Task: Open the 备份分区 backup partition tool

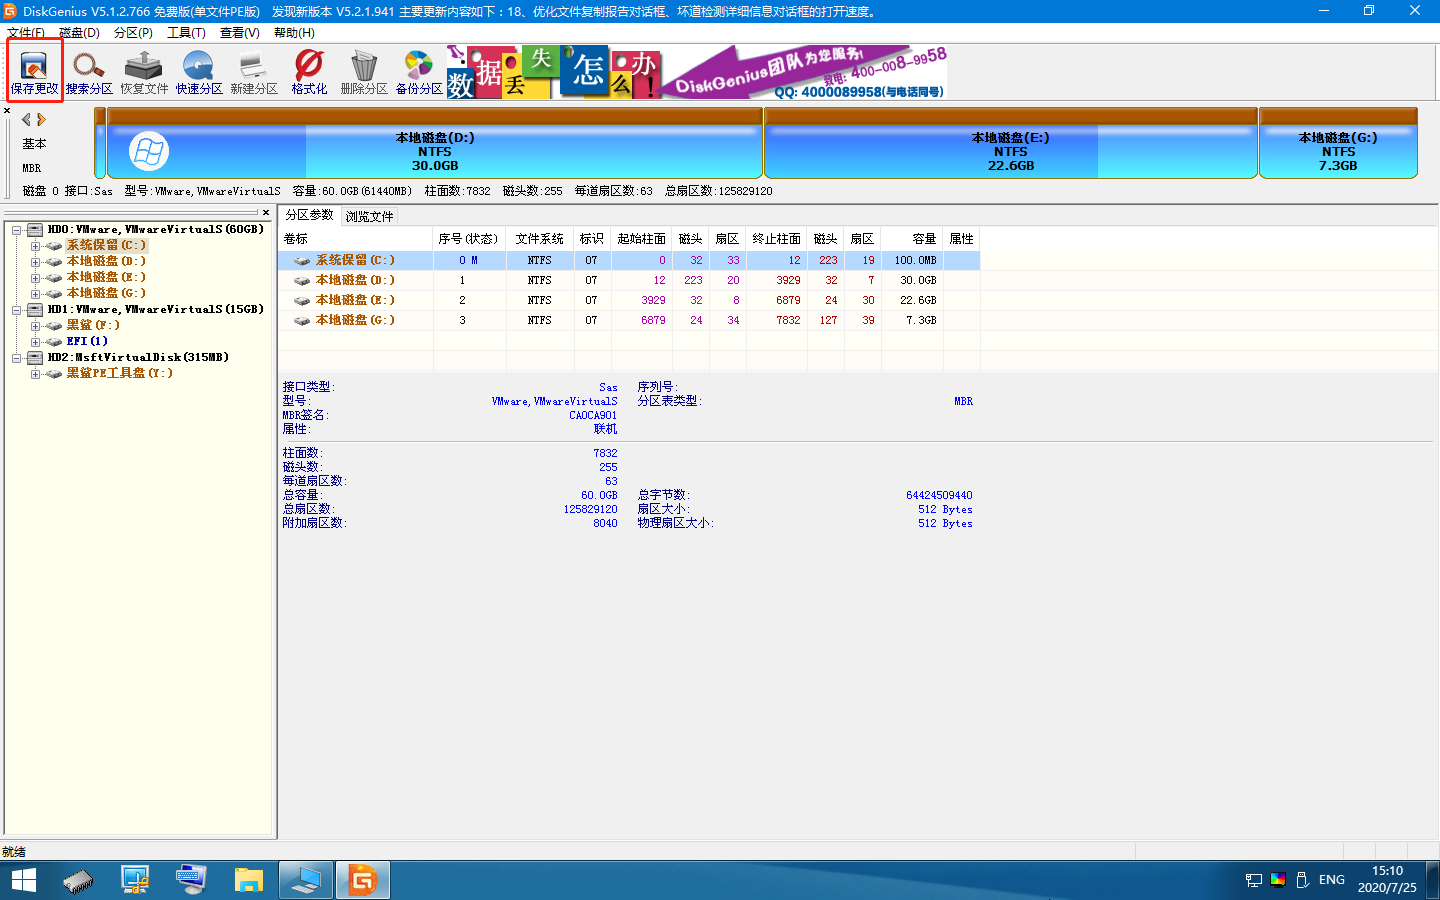Action: (419, 72)
